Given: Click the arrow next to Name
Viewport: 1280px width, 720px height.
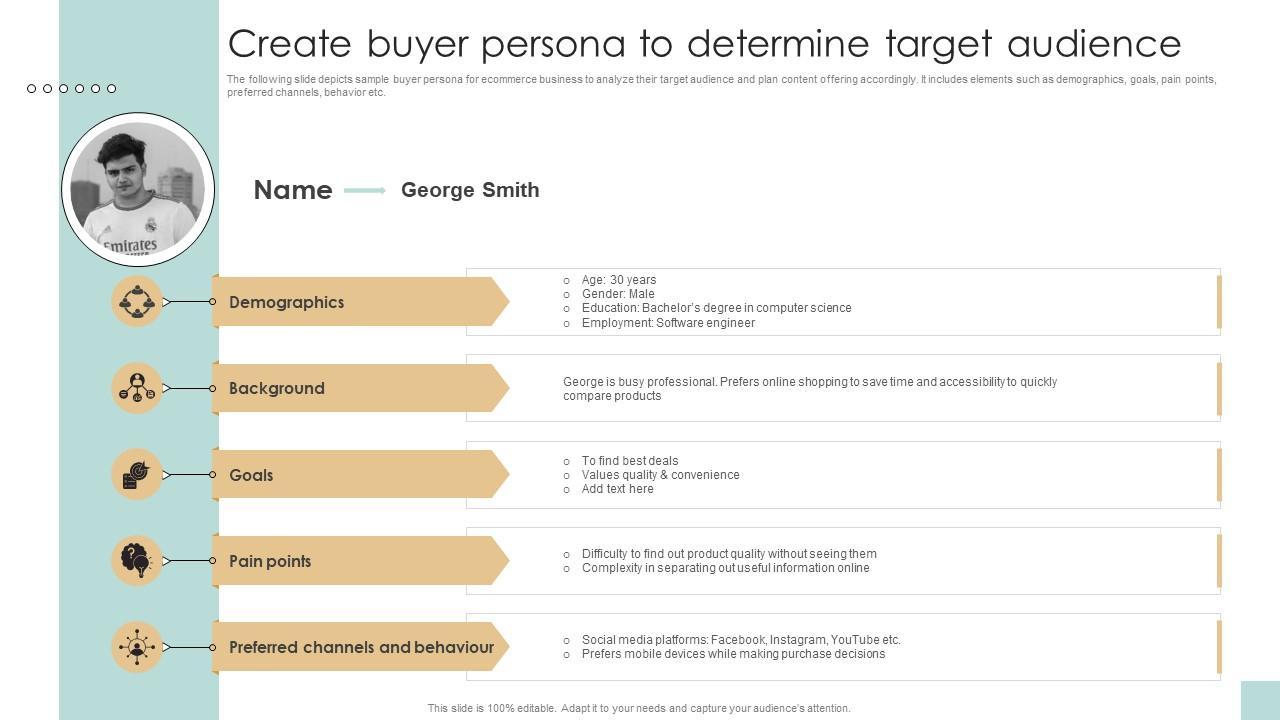Looking at the screenshot, I should tap(365, 190).
